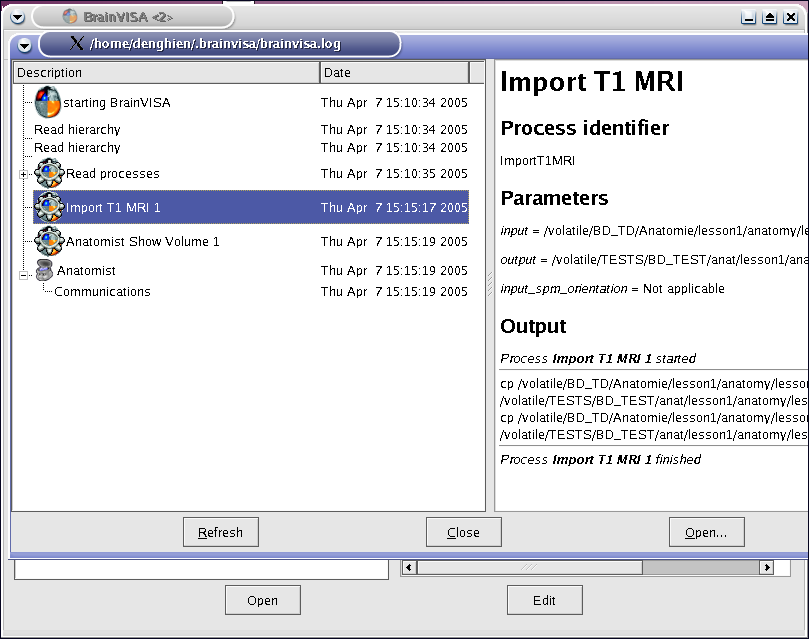This screenshot has height=639, width=809.
Task: Select the first Read hierarchy entry
Action: 77,130
